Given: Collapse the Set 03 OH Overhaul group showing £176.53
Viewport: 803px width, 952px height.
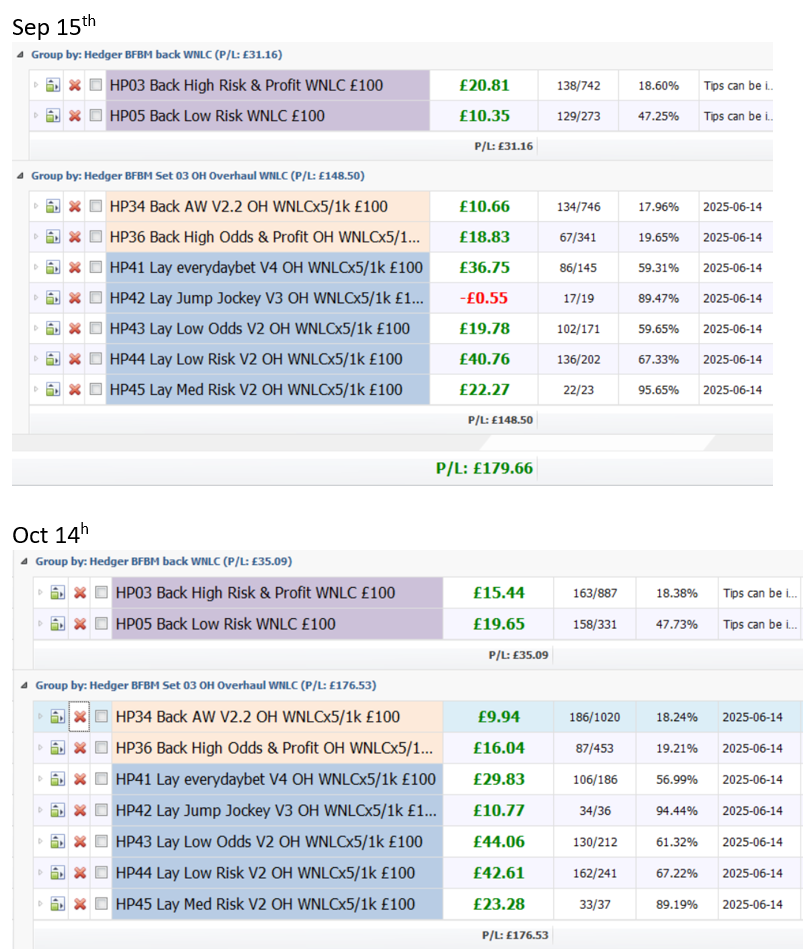Looking at the screenshot, I should point(25,686).
